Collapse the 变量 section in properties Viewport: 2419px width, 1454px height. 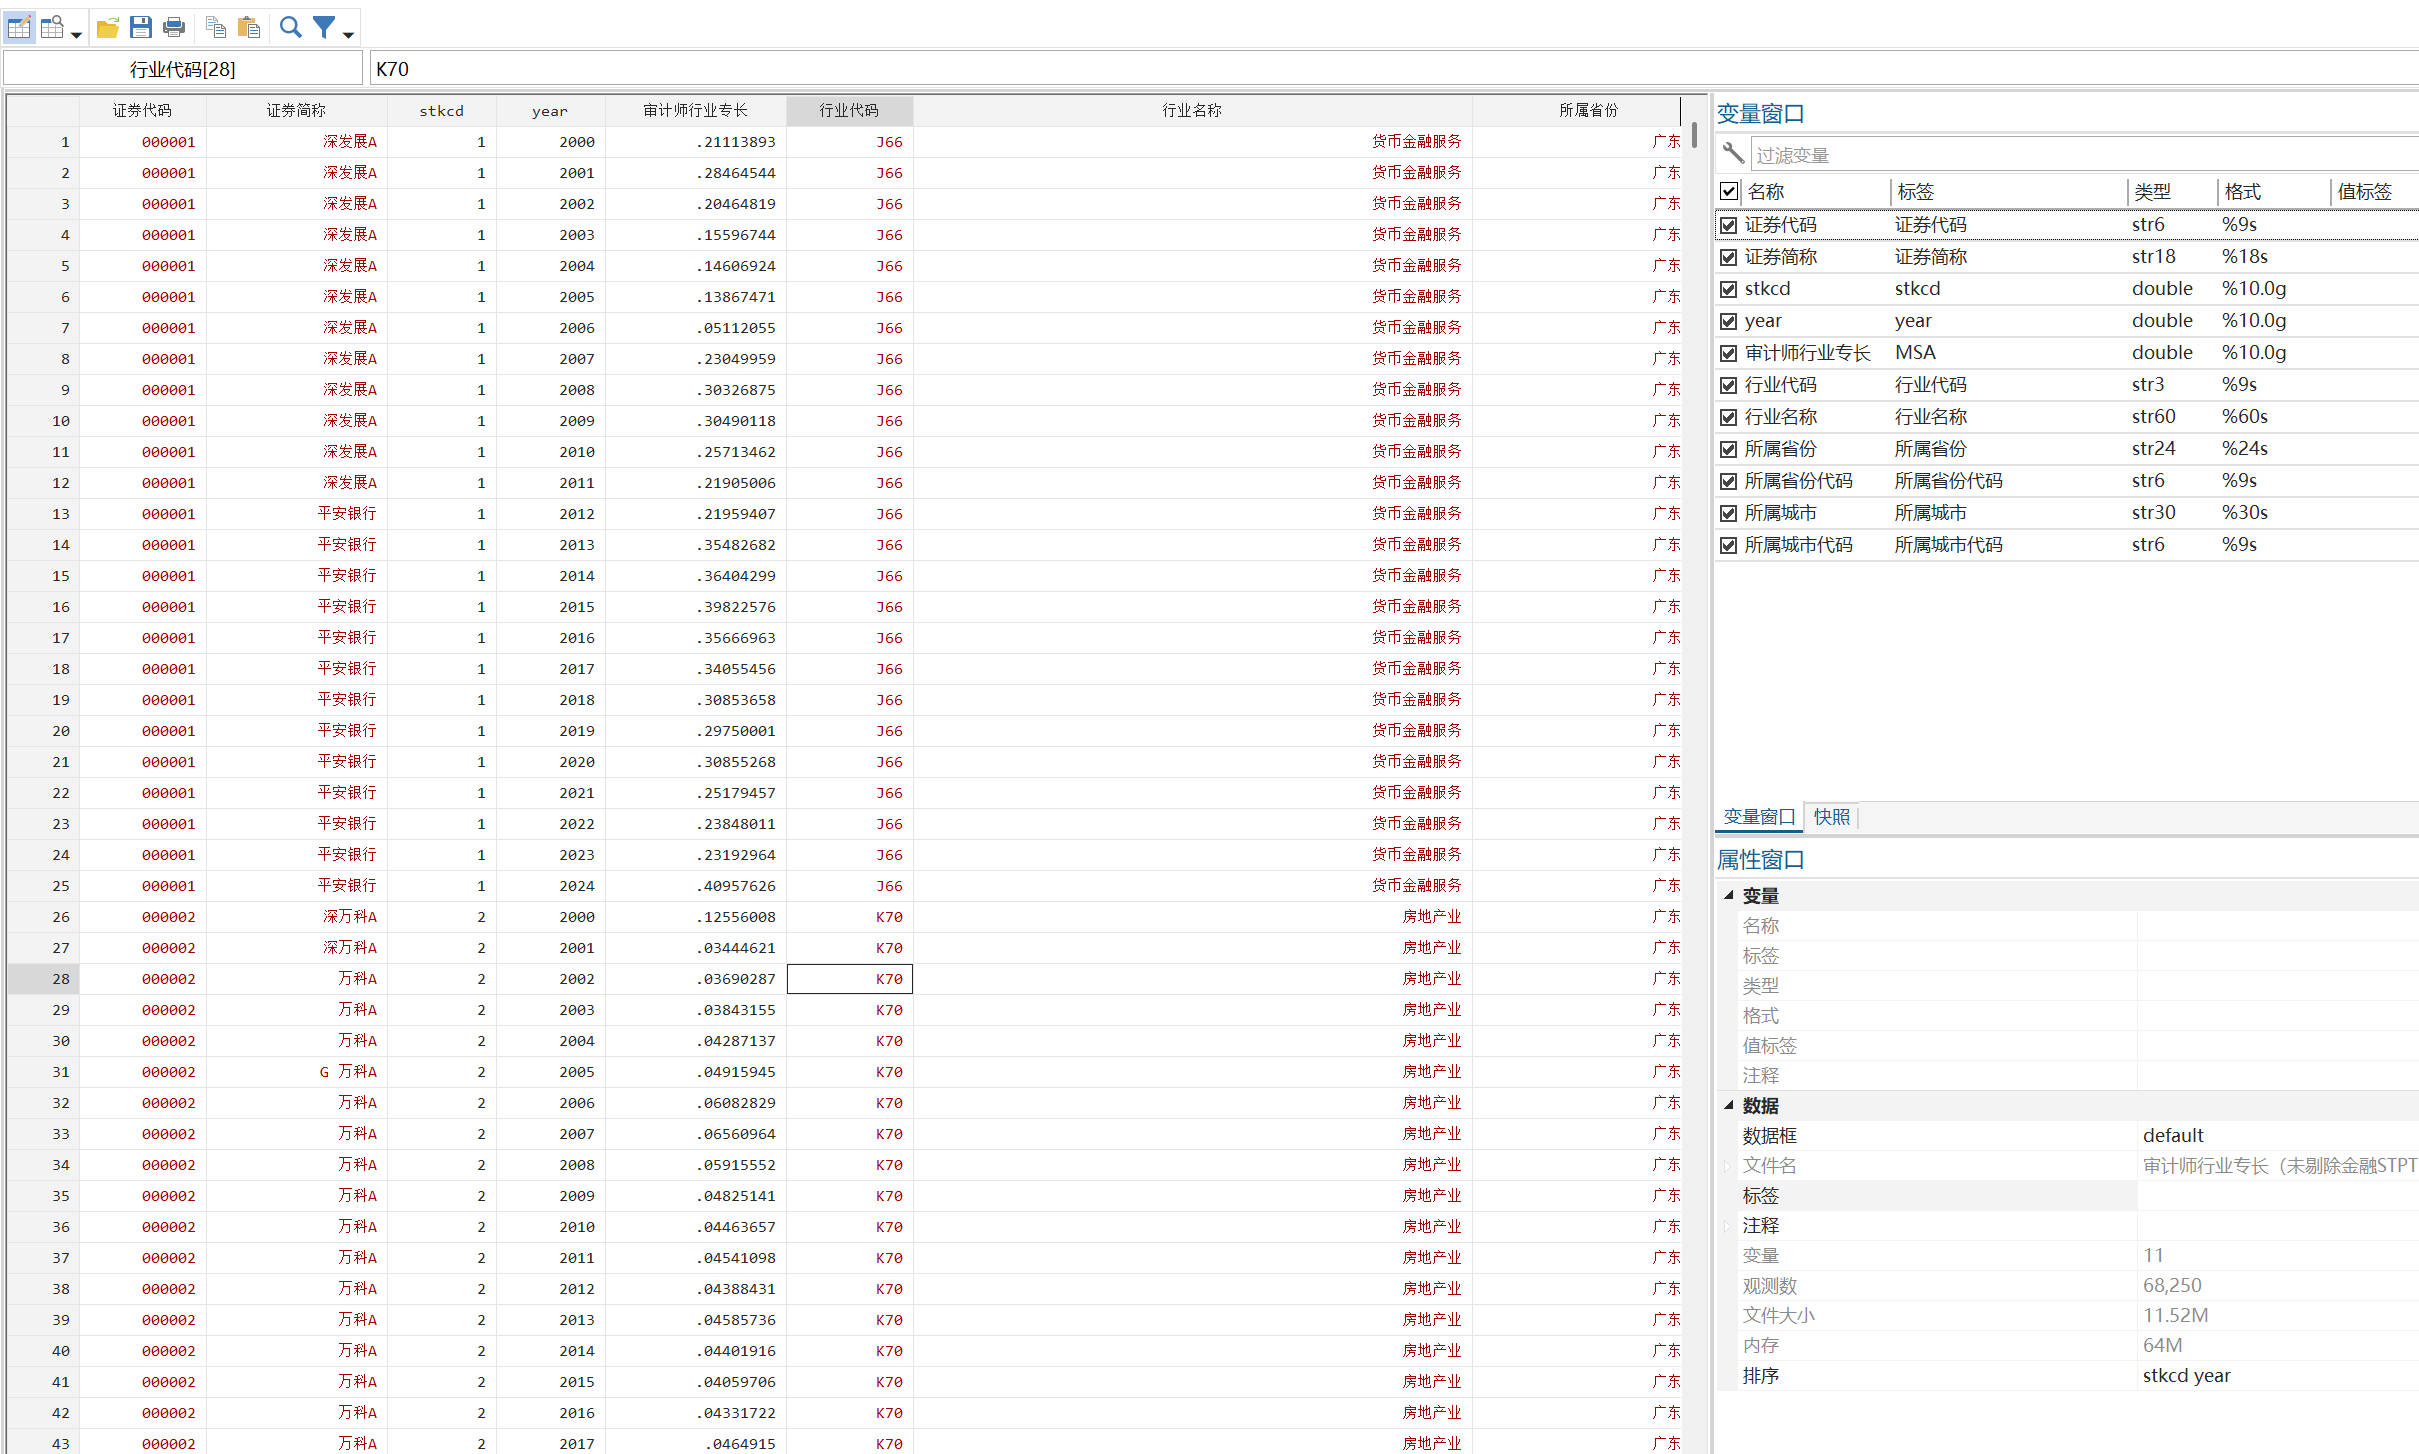1728,895
